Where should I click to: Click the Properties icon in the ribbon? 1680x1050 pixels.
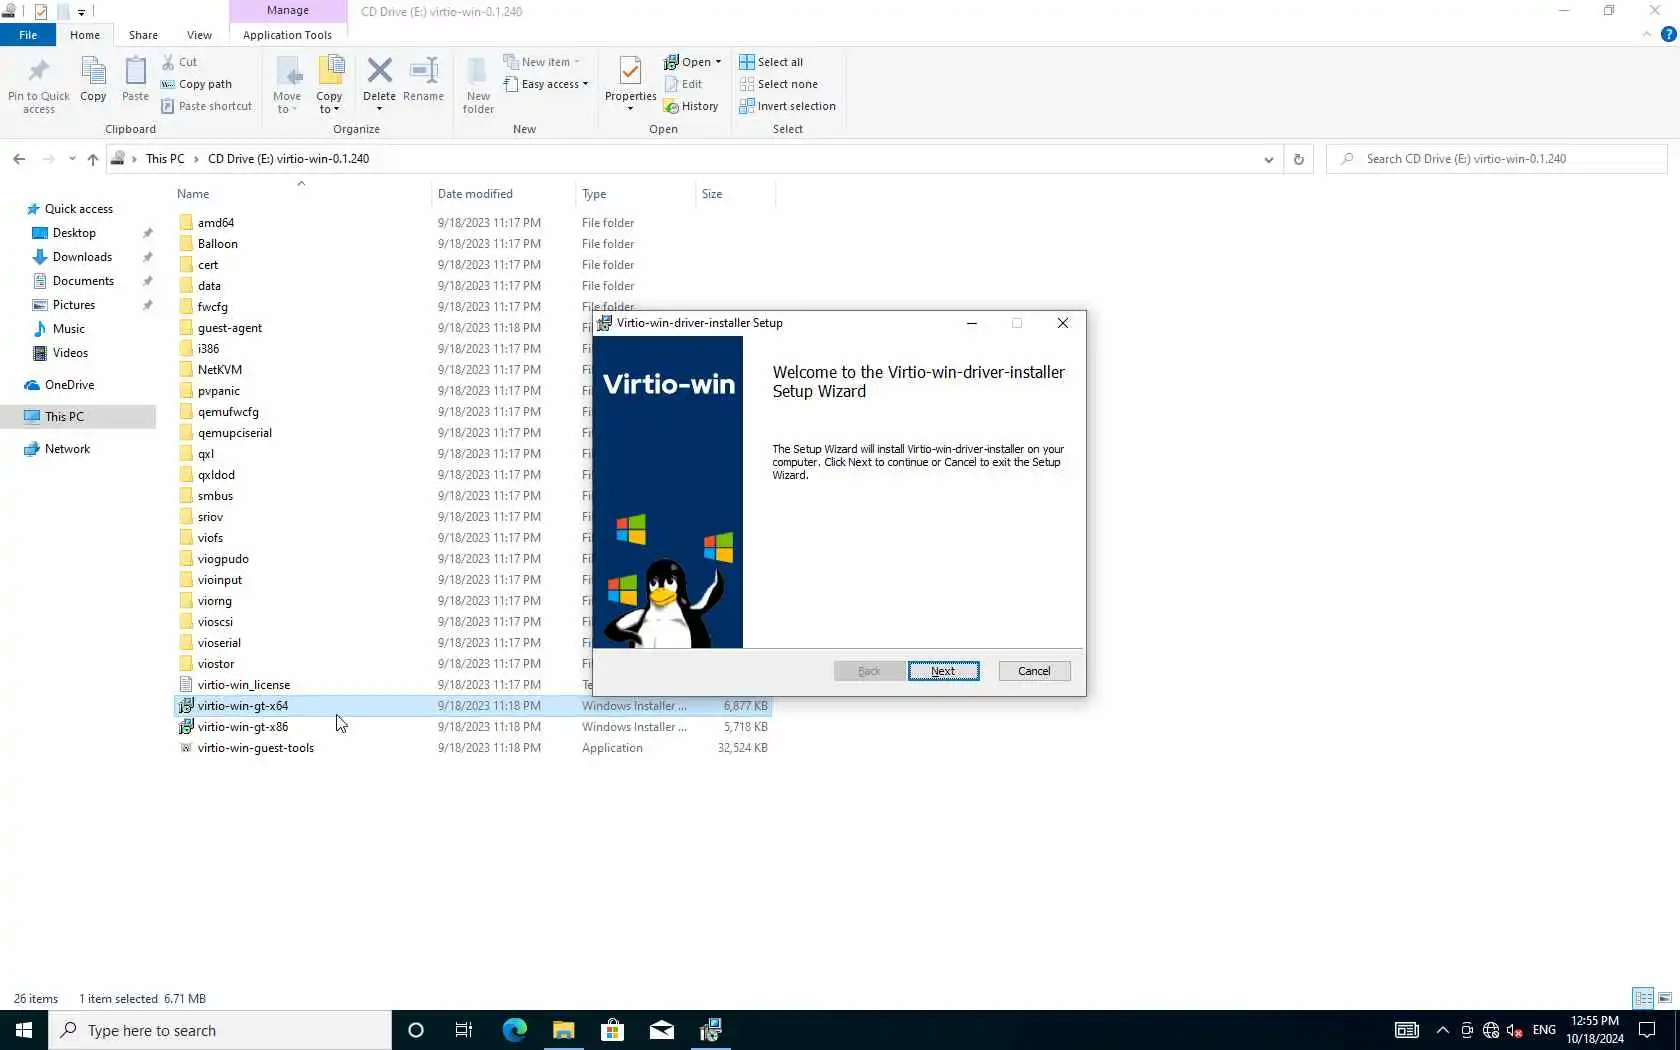(x=630, y=72)
